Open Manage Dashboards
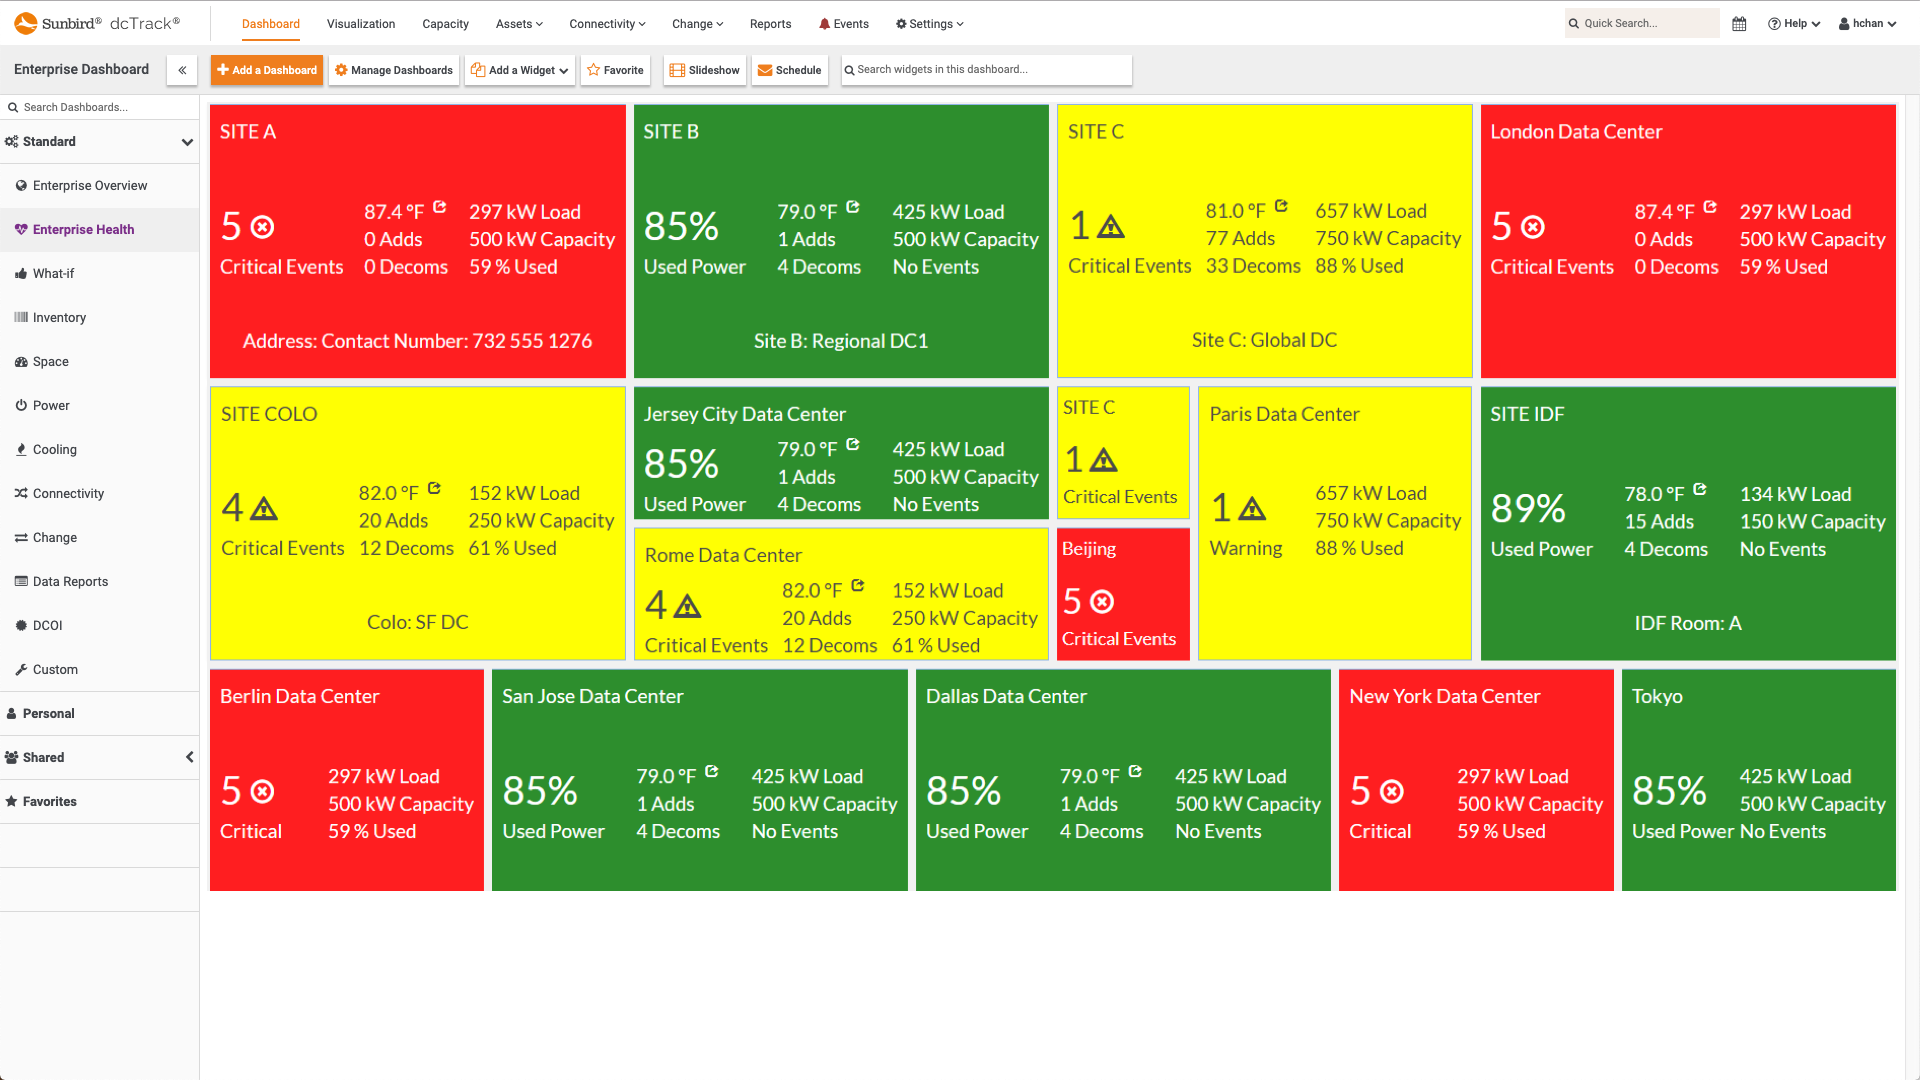 (393, 70)
